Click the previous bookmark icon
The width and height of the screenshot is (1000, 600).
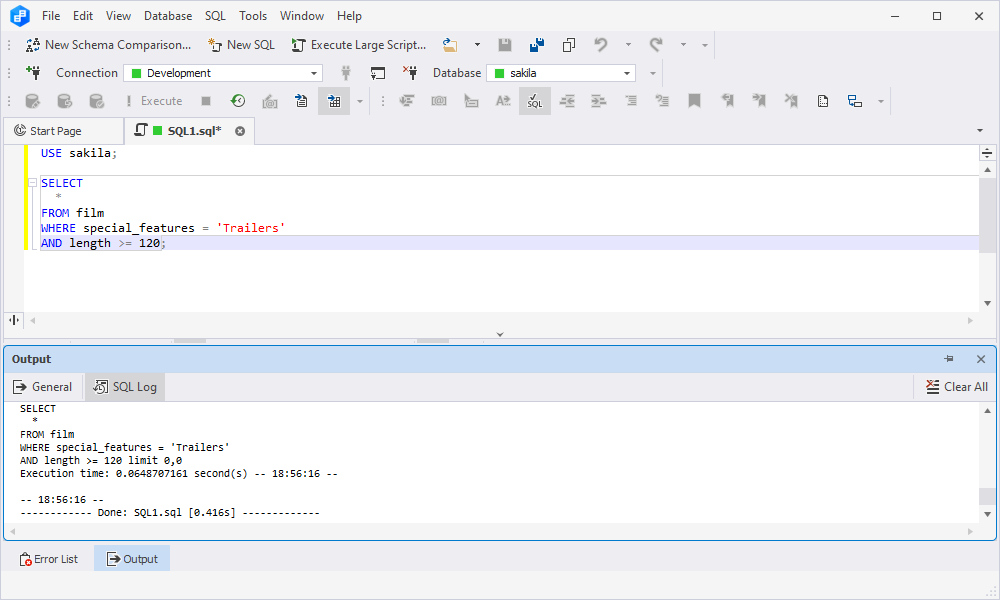(727, 101)
